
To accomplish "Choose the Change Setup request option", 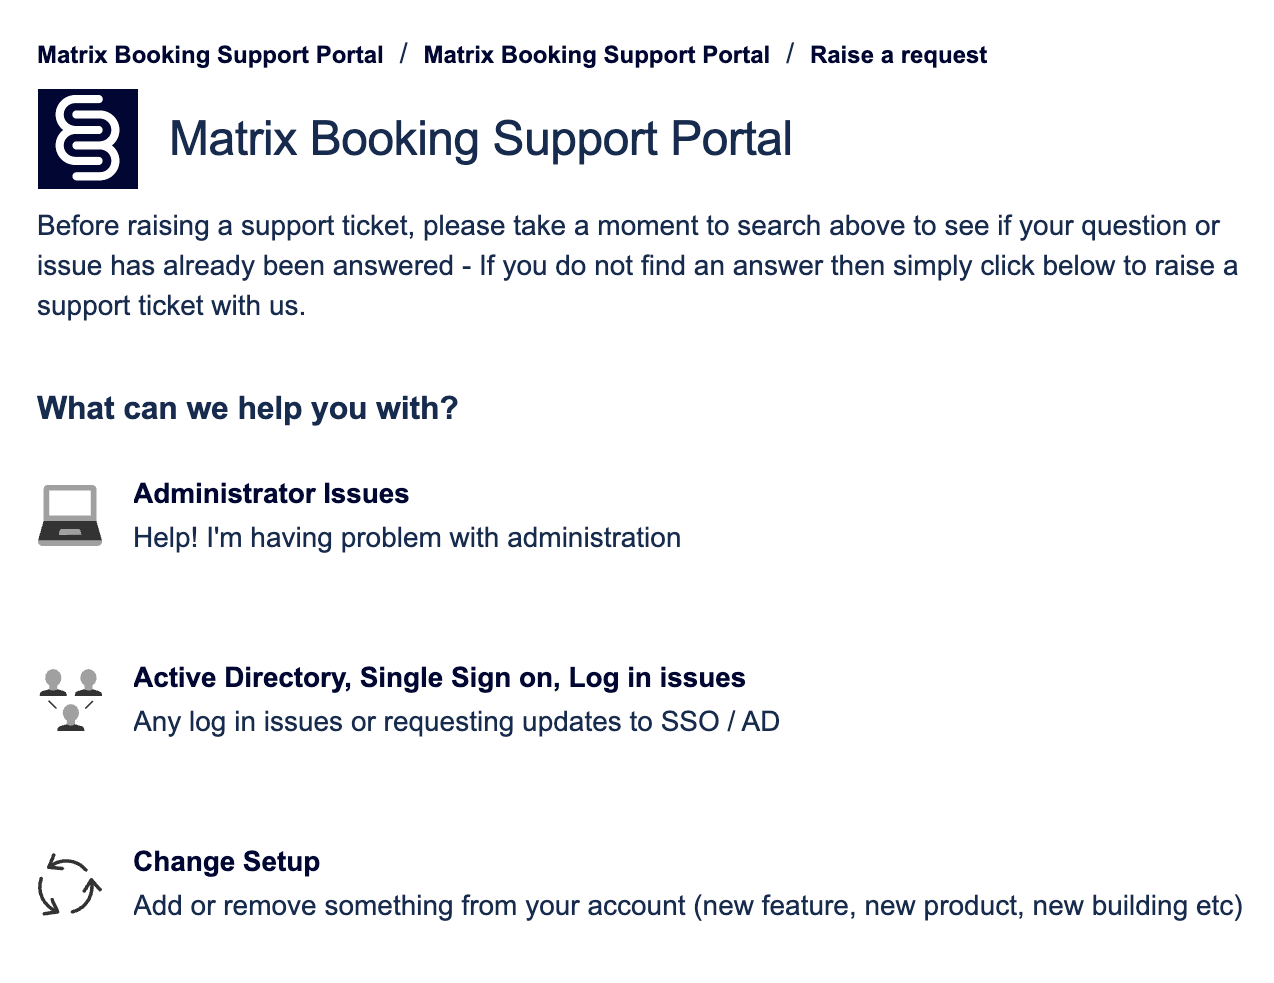I will 226,861.
